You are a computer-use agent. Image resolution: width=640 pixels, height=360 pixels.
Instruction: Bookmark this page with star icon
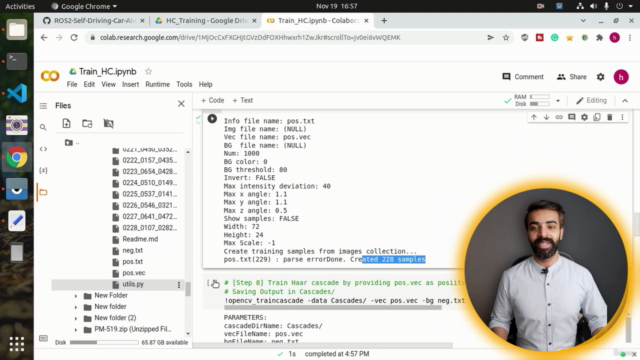click(x=506, y=38)
